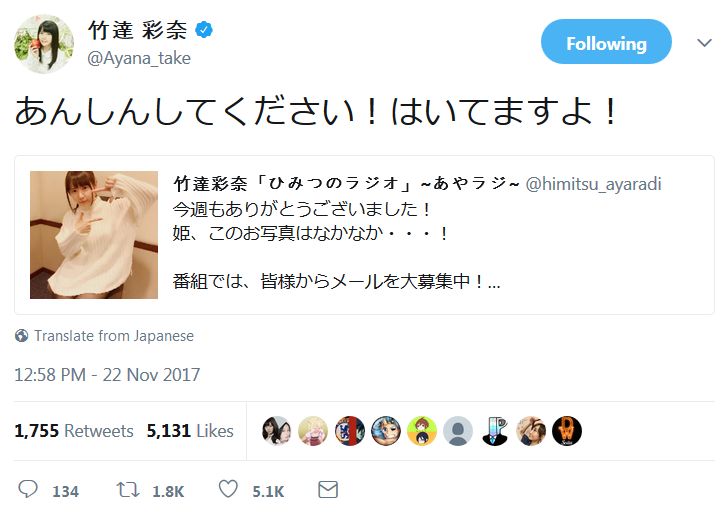Click the blue verified badge
The width and height of the screenshot is (726, 513).
(x=204, y=31)
